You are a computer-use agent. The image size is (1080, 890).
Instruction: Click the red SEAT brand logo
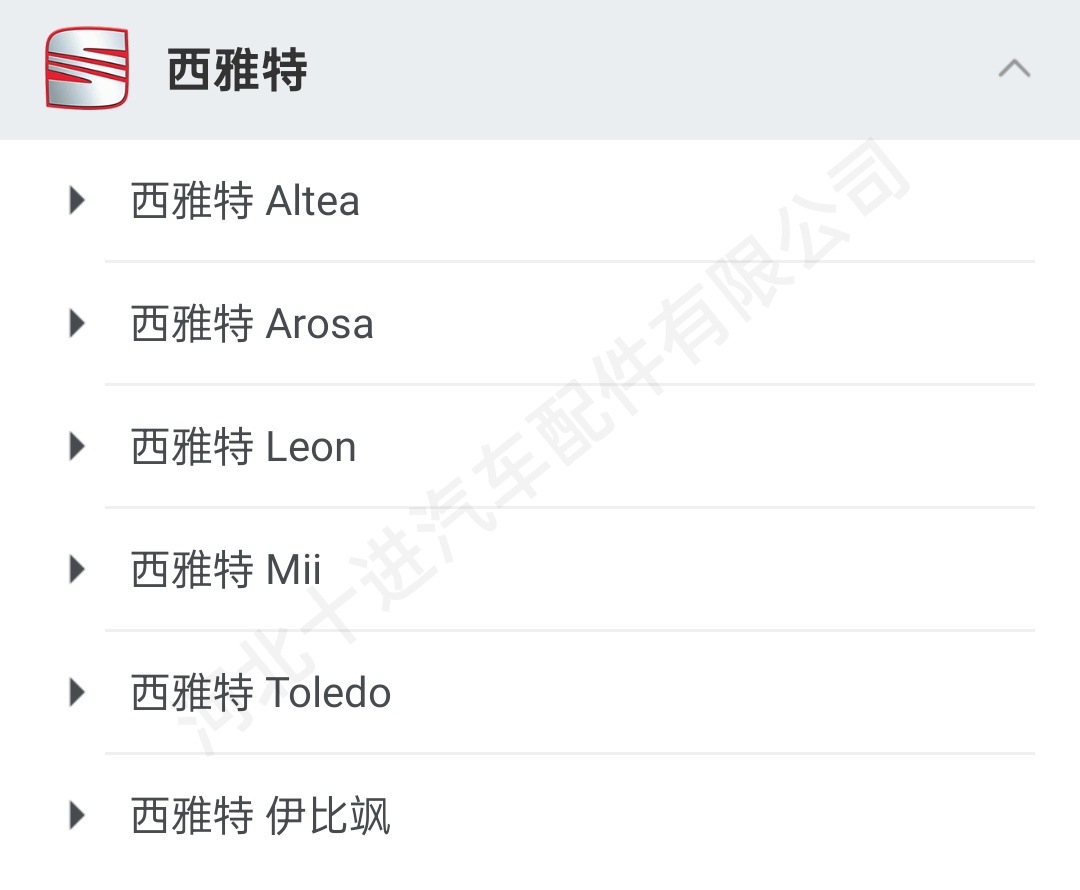pos(87,68)
